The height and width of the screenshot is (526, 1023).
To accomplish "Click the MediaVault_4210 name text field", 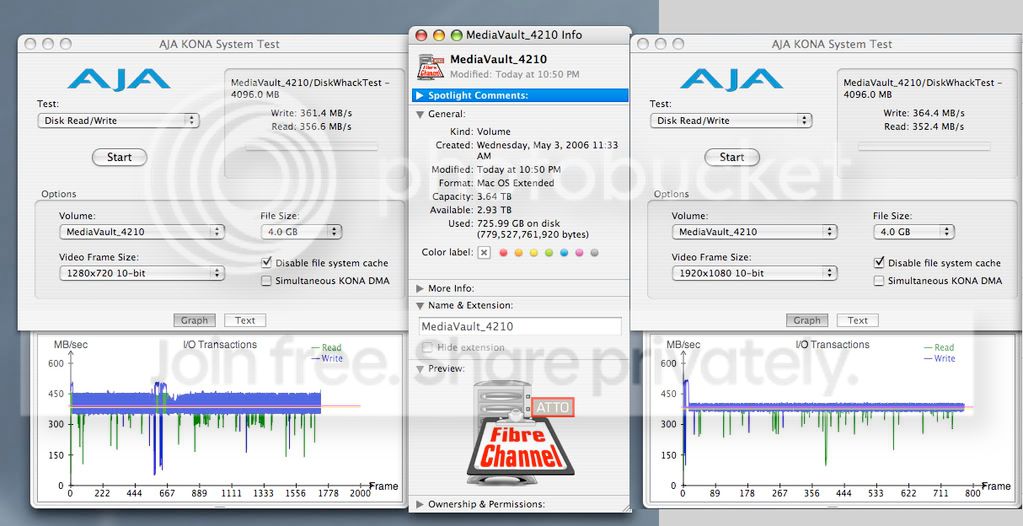I will tap(520, 326).
